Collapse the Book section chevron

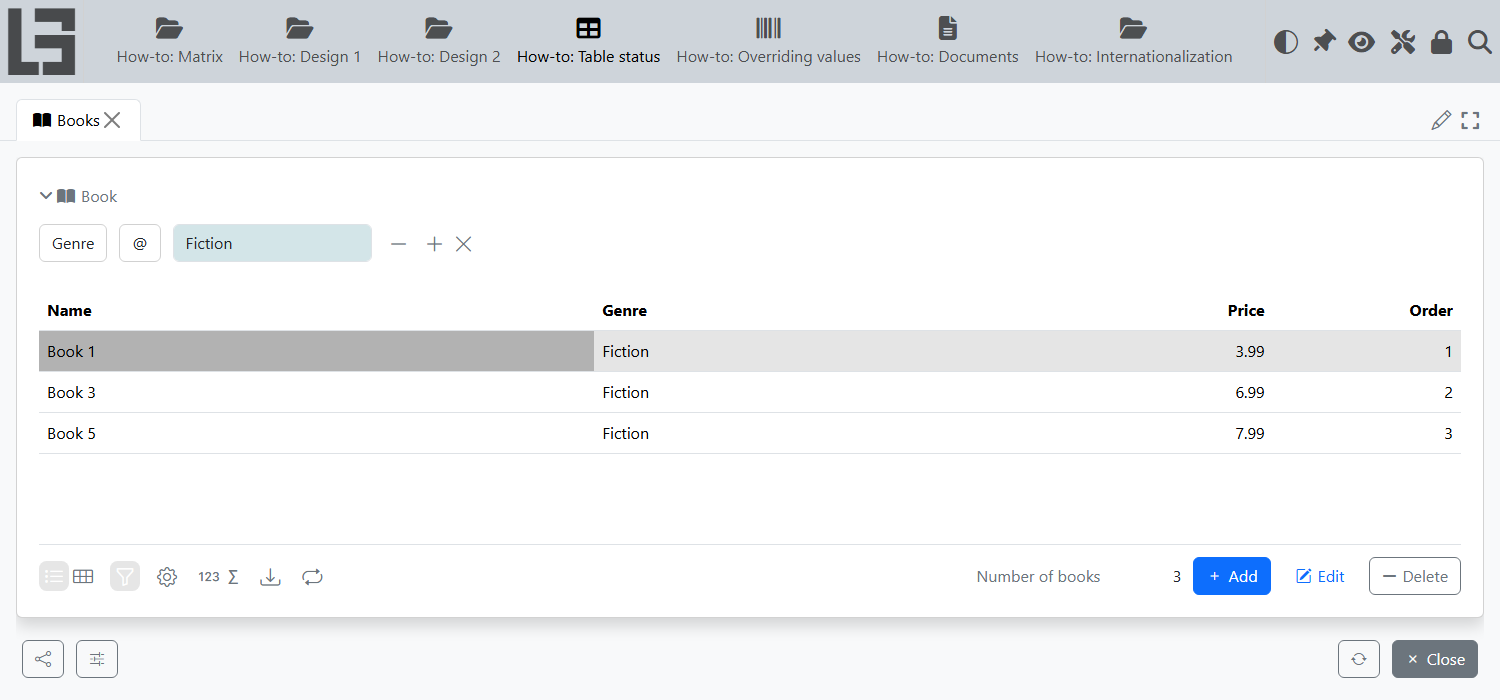pos(46,196)
